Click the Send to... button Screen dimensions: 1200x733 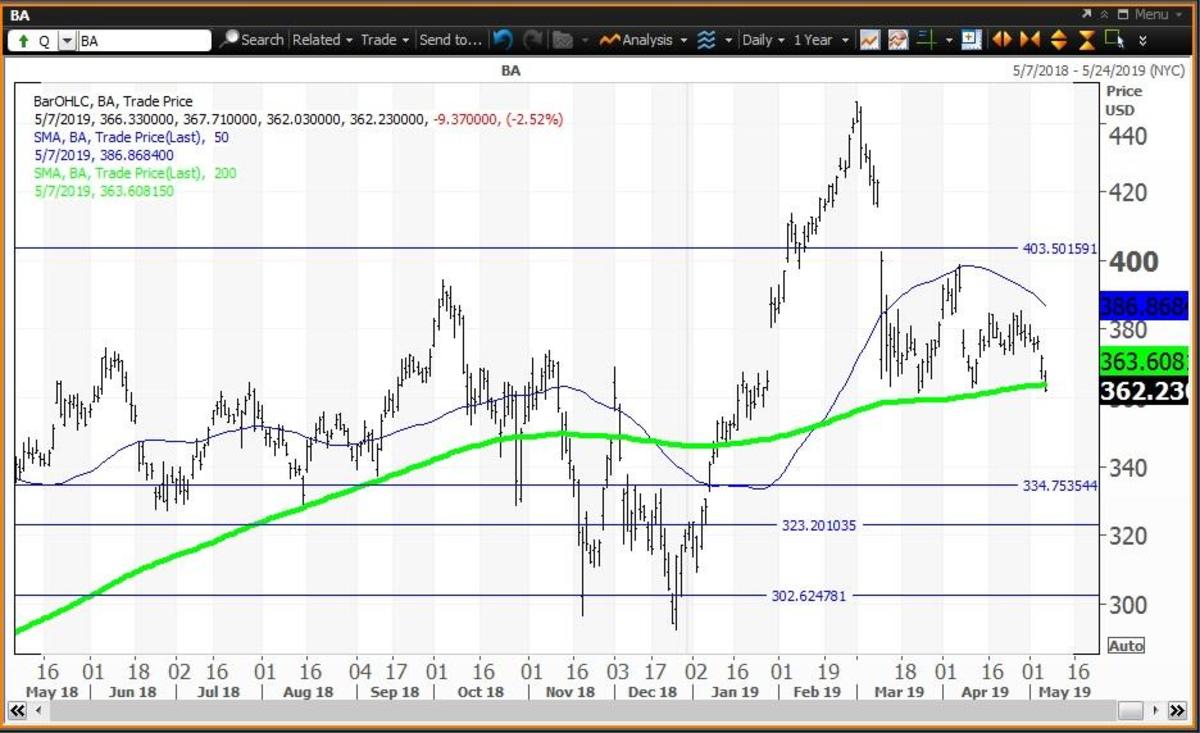pyautogui.click(x=451, y=40)
